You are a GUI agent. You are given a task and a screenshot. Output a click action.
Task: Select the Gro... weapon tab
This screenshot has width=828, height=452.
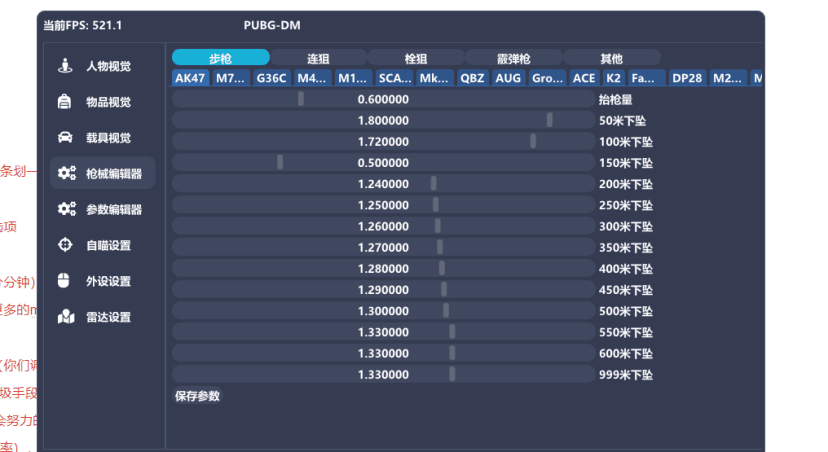coord(548,78)
